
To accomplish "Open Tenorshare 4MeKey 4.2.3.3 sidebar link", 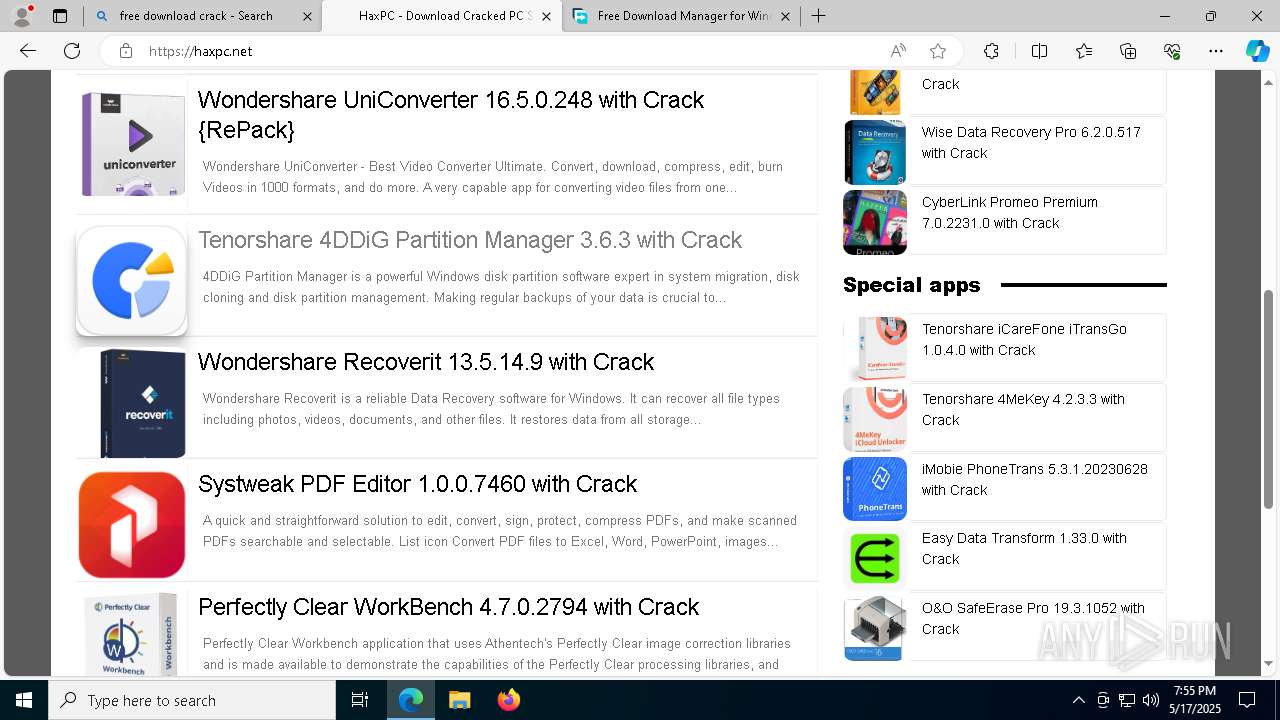I will click(x=1023, y=410).
